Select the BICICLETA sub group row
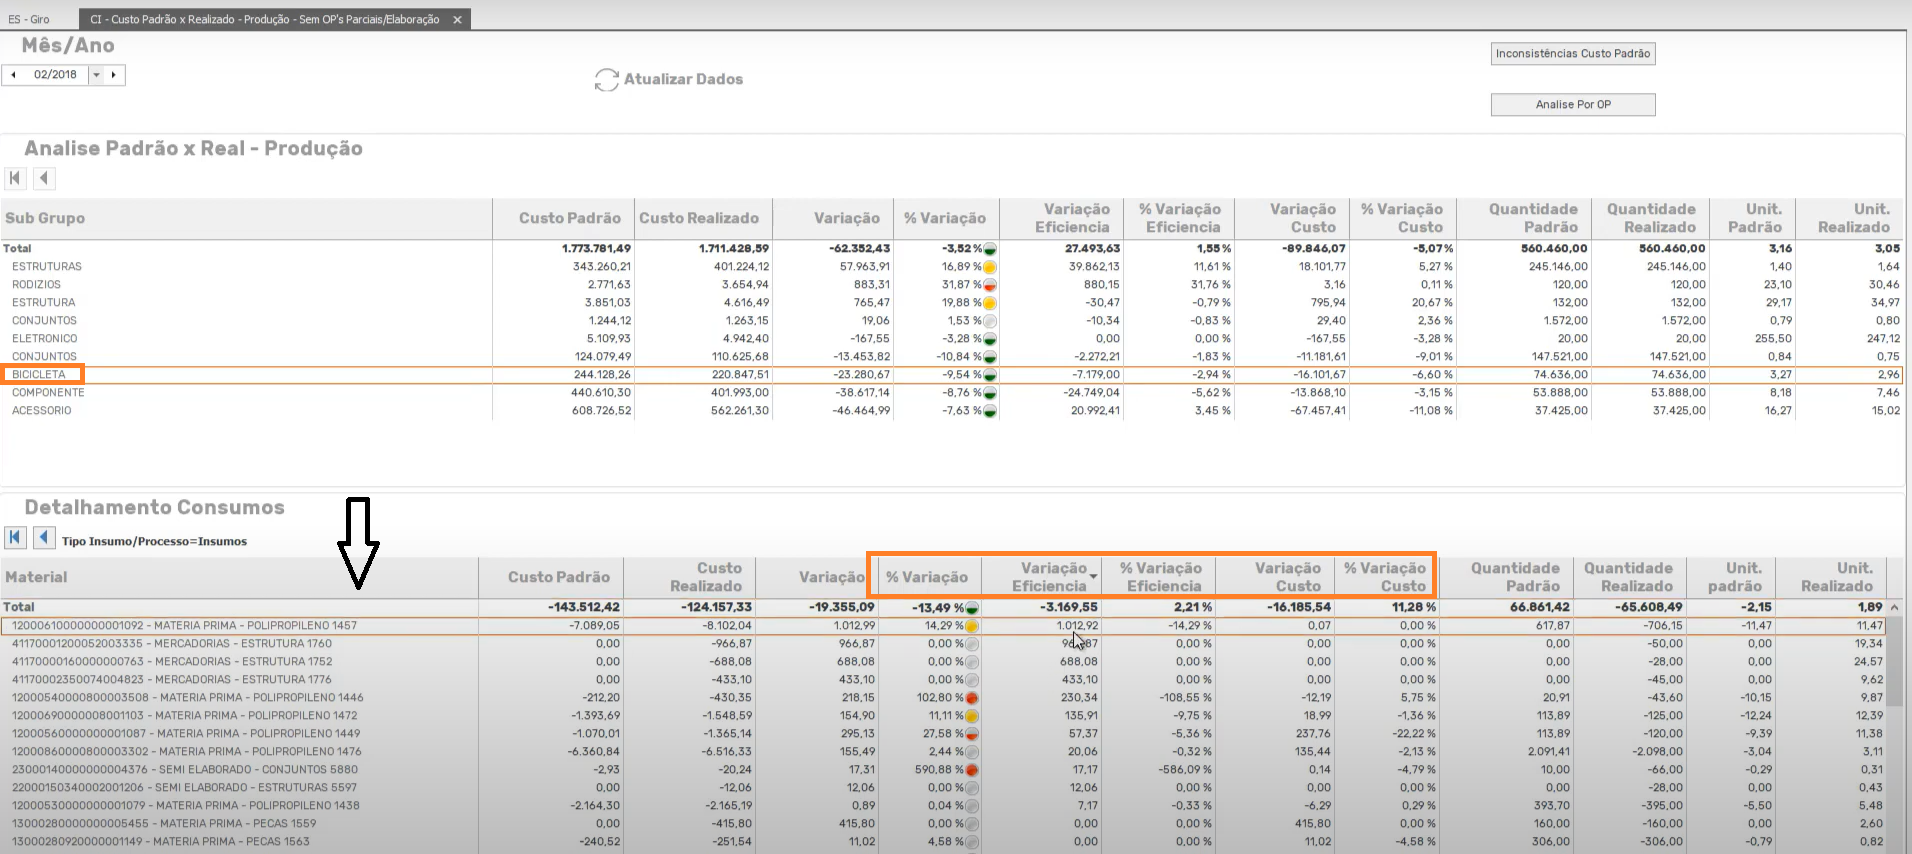The image size is (1912, 854). [x=950, y=375]
